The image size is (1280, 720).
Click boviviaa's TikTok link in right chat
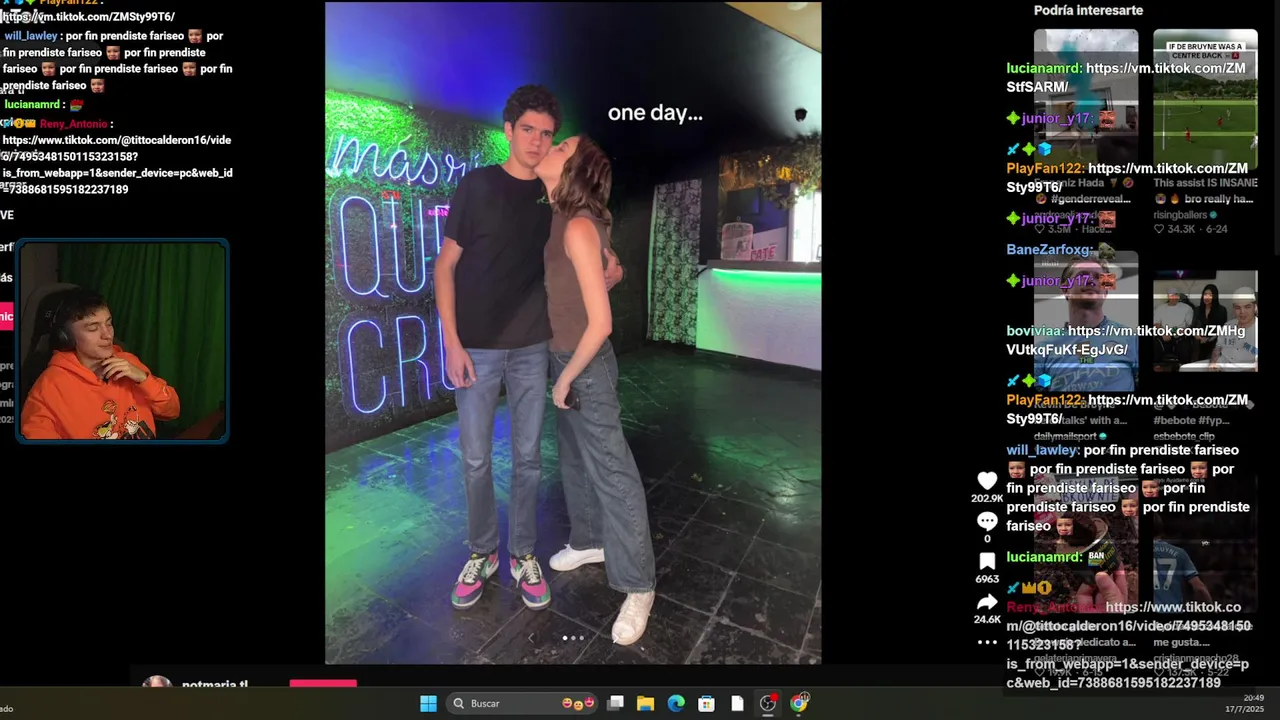[1126, 340]
